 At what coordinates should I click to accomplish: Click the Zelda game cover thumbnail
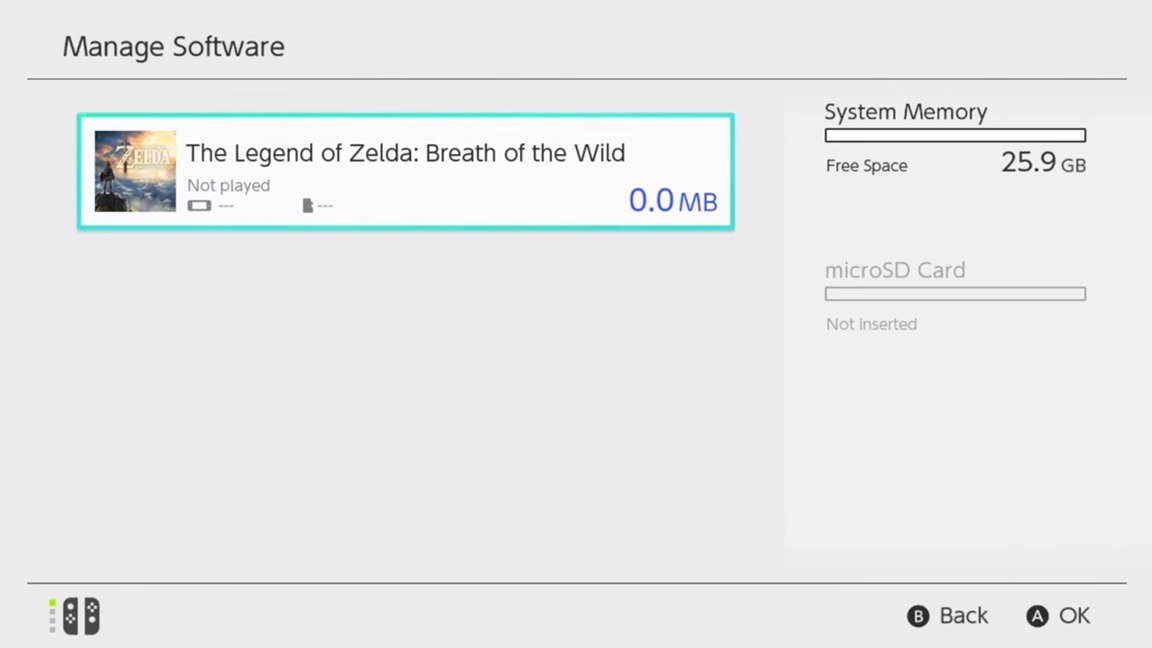pyautogui.click(x=135, y=171)
